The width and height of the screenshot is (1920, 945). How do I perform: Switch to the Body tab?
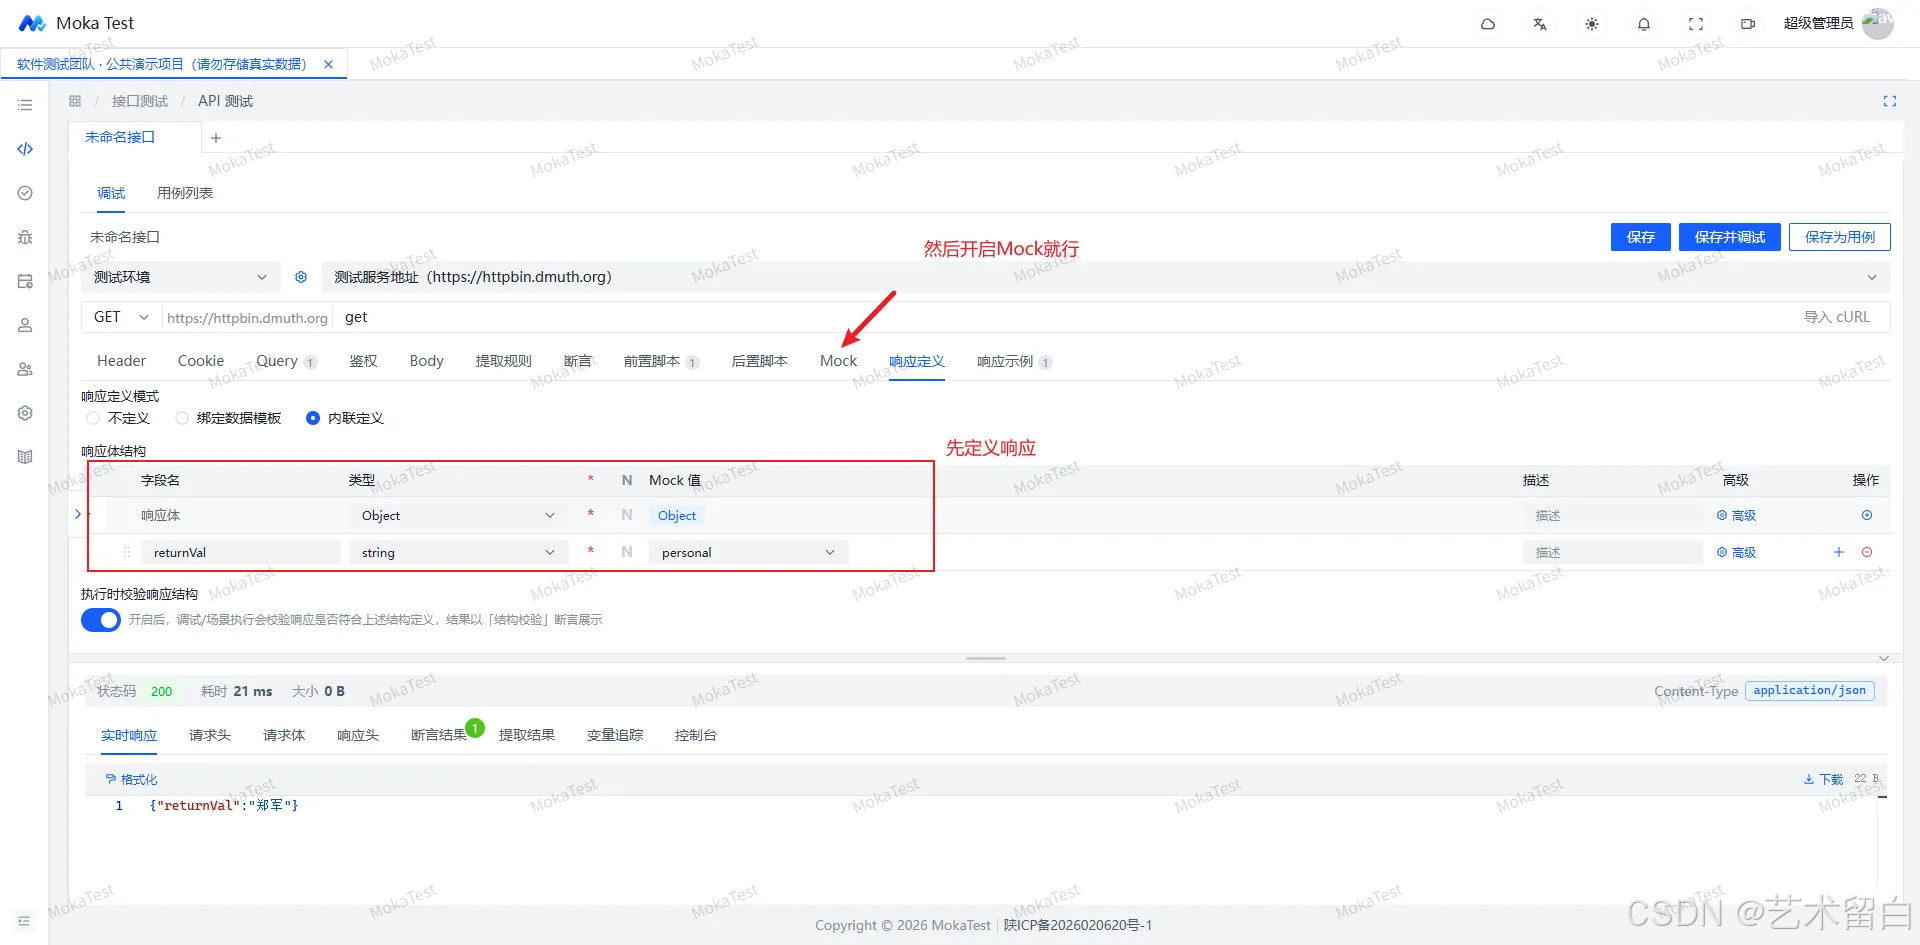[426, 361]
